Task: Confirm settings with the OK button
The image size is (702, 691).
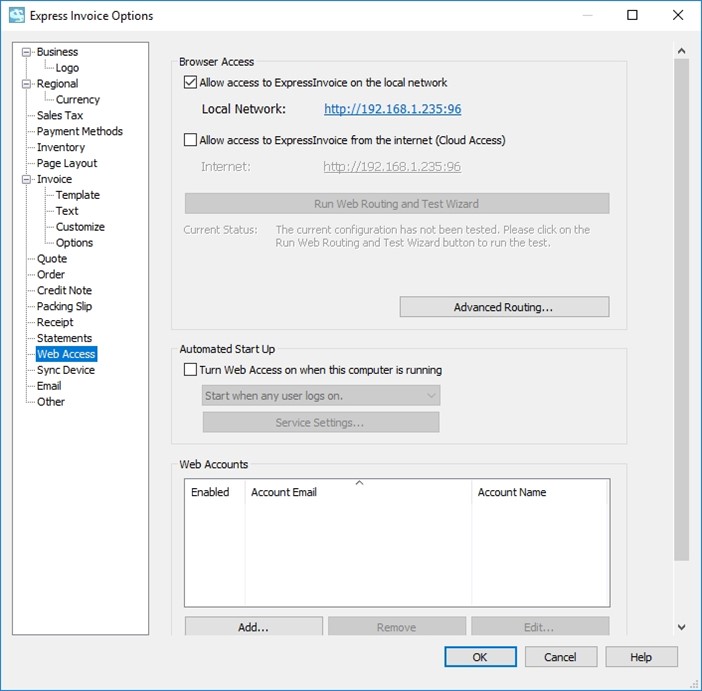Action: coord(480,657)
